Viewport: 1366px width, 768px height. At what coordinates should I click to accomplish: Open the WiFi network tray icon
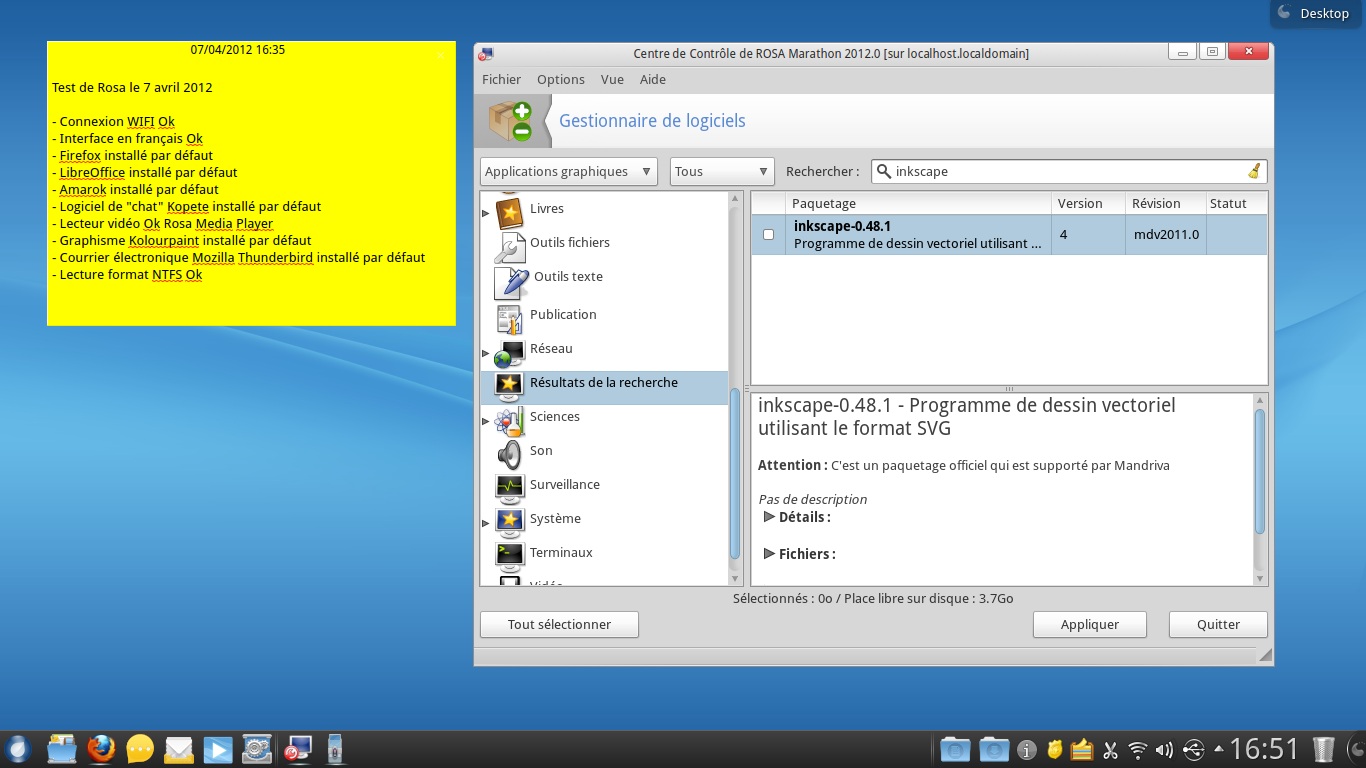point(1137,749)
